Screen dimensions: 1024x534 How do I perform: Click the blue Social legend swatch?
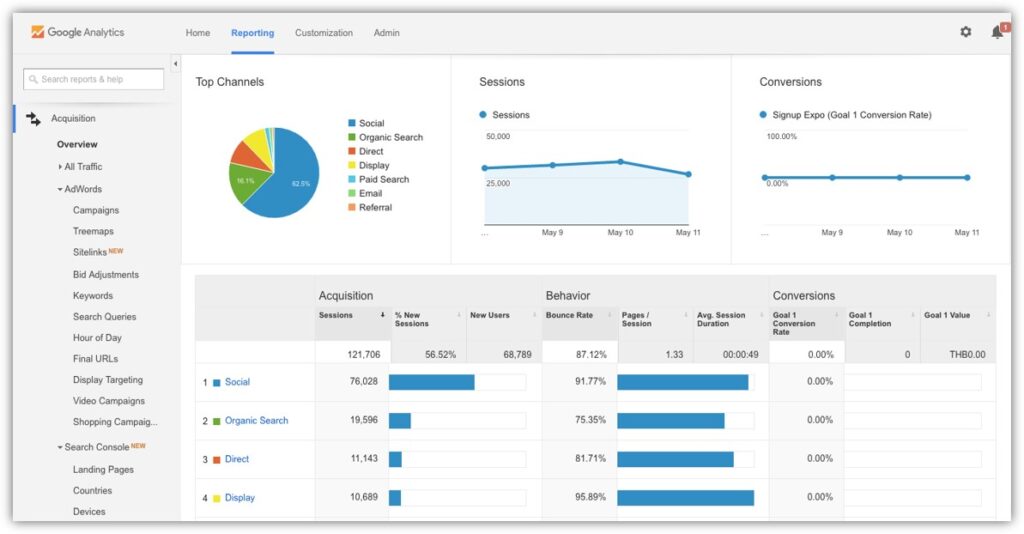352,123
